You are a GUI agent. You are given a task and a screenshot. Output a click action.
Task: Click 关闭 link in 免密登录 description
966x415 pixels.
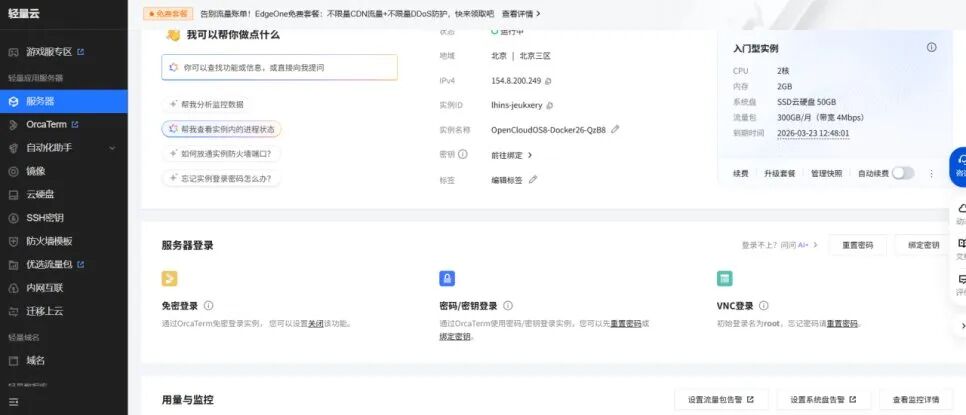click(315, 323)
